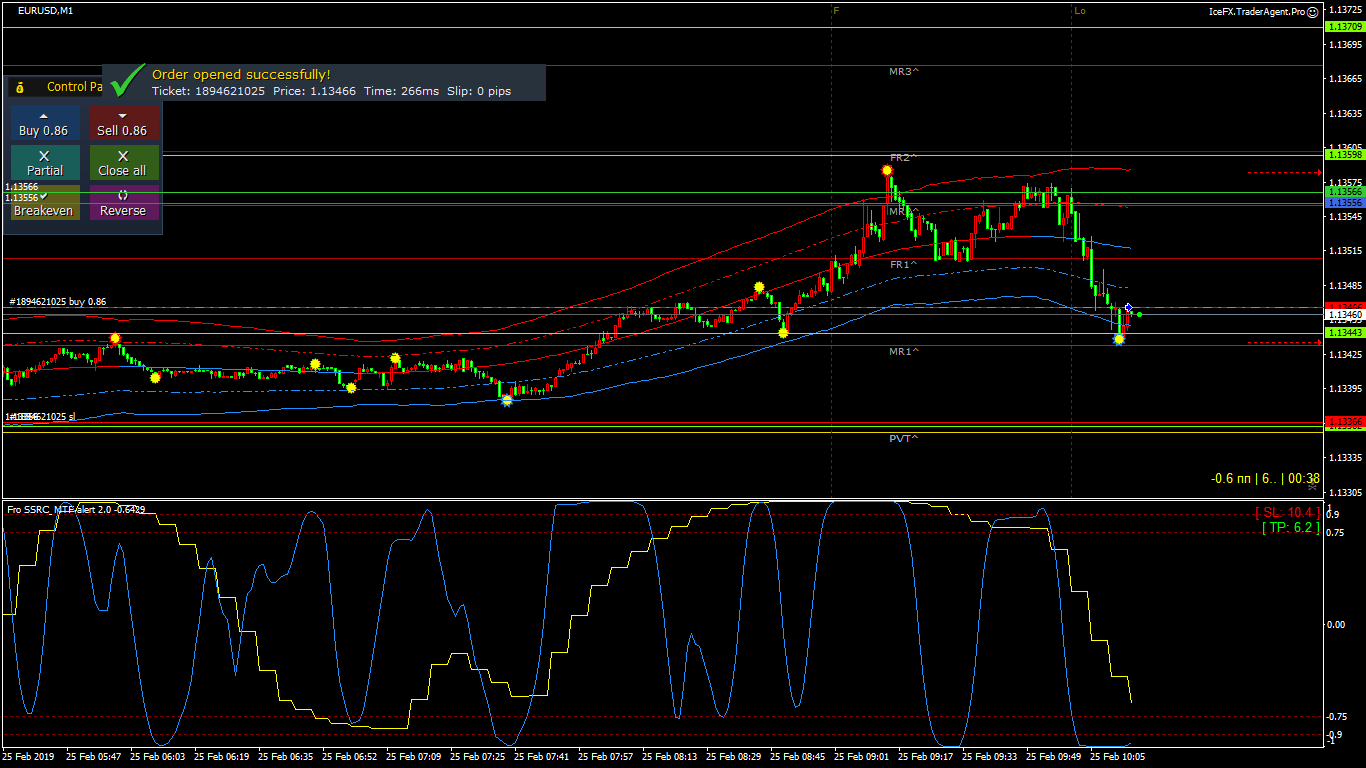Click the Reverse position button

click(122, 203)
